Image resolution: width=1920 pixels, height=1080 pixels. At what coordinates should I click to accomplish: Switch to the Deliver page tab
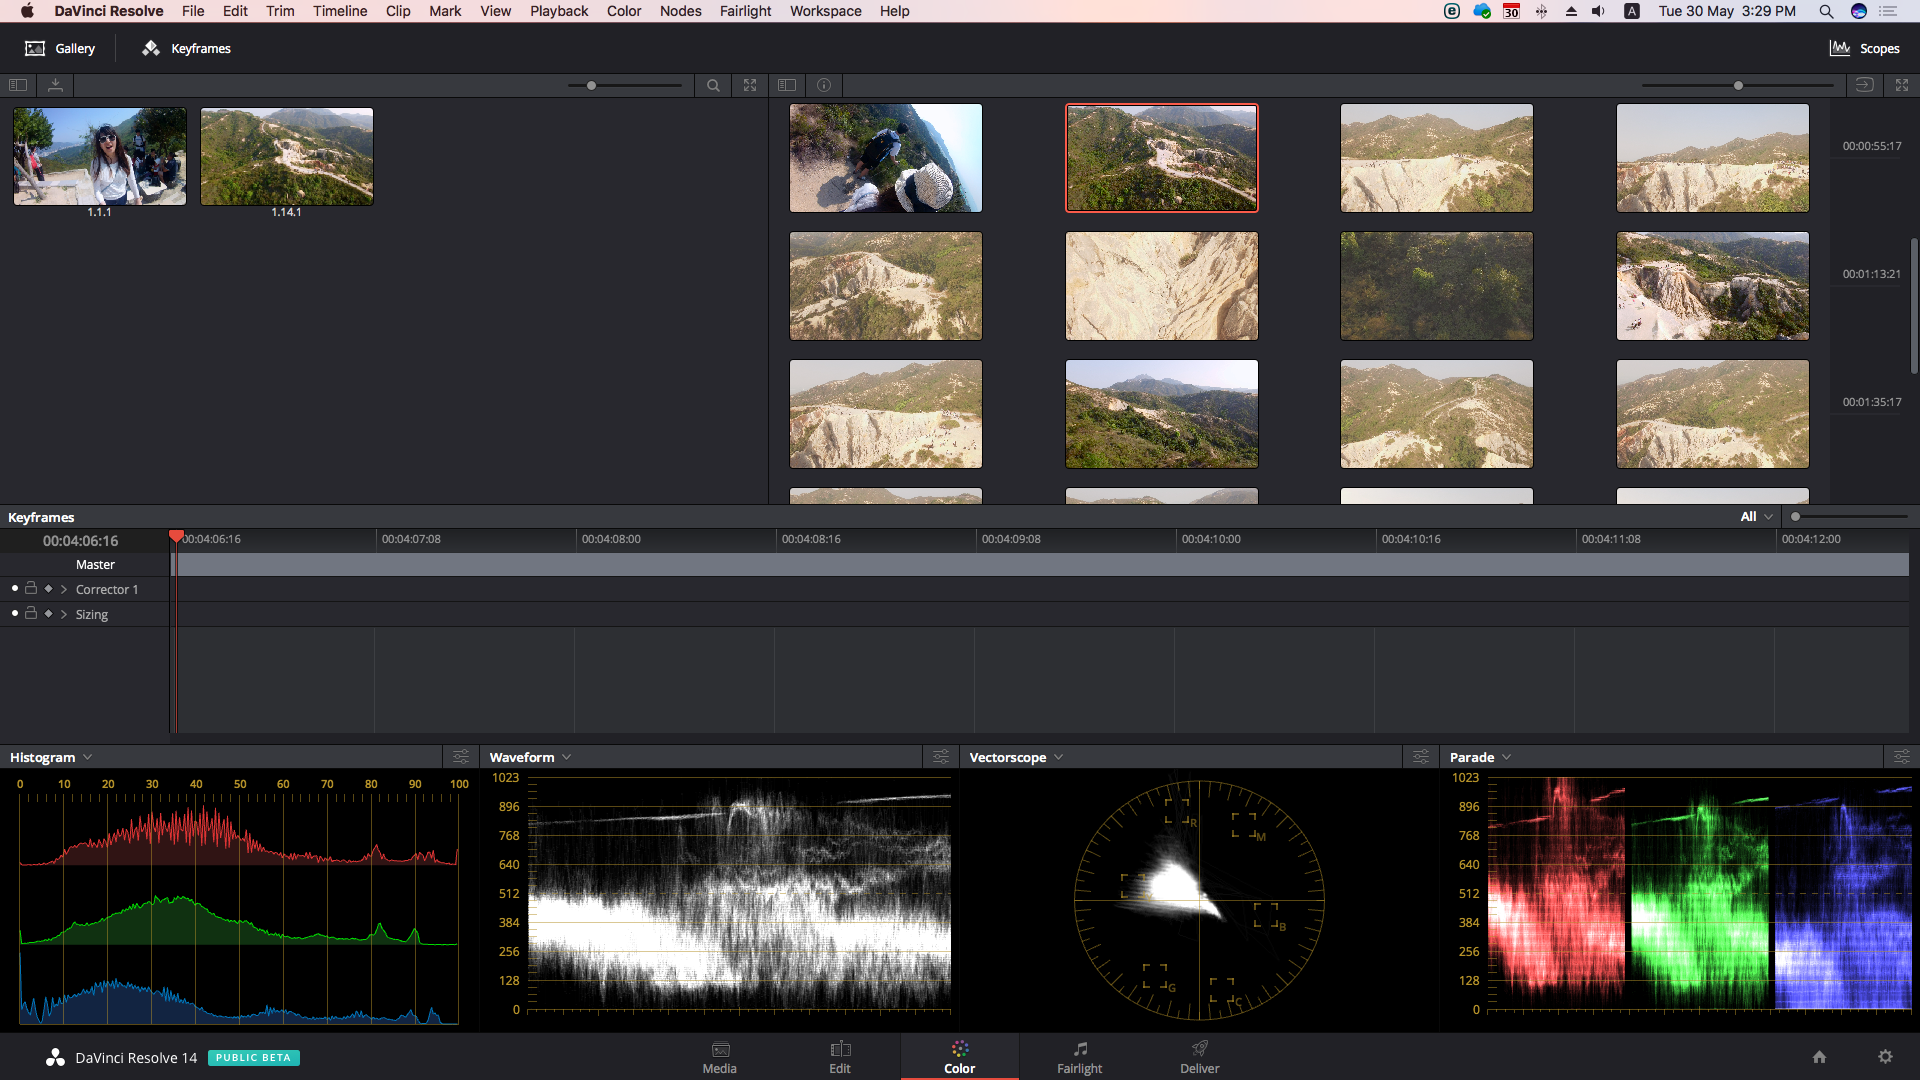point(1199,1057)
